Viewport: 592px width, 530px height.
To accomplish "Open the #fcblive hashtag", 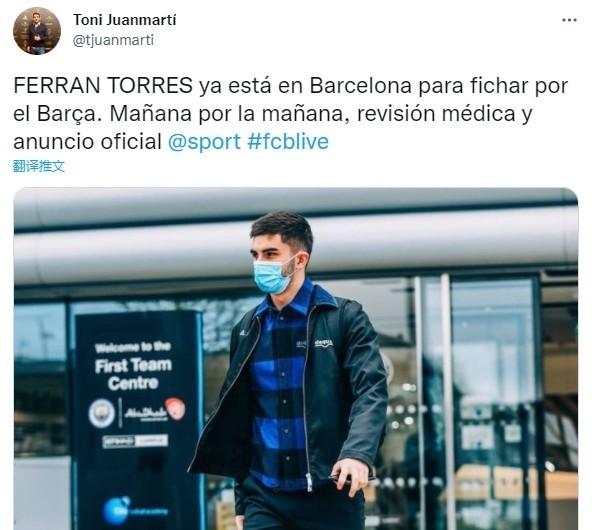I will pyautogui.click(x=288, y=142).
